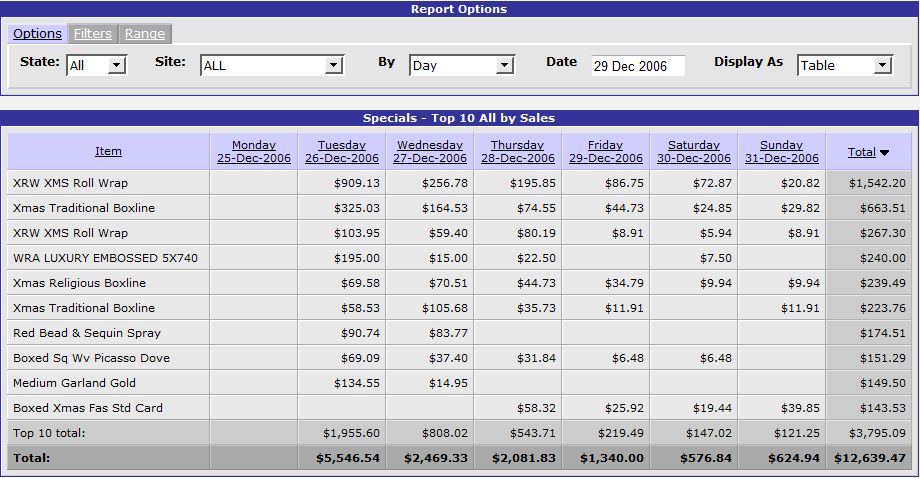Image resolution: width=920 pixels, height=478 pixels.
Task: Click the descending sort arrow beside Total
Action: point(884,152)
